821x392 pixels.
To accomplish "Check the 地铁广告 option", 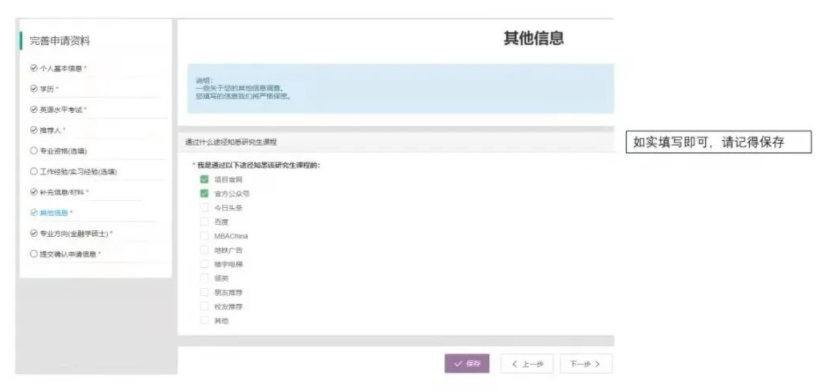I will pos(204,250).
